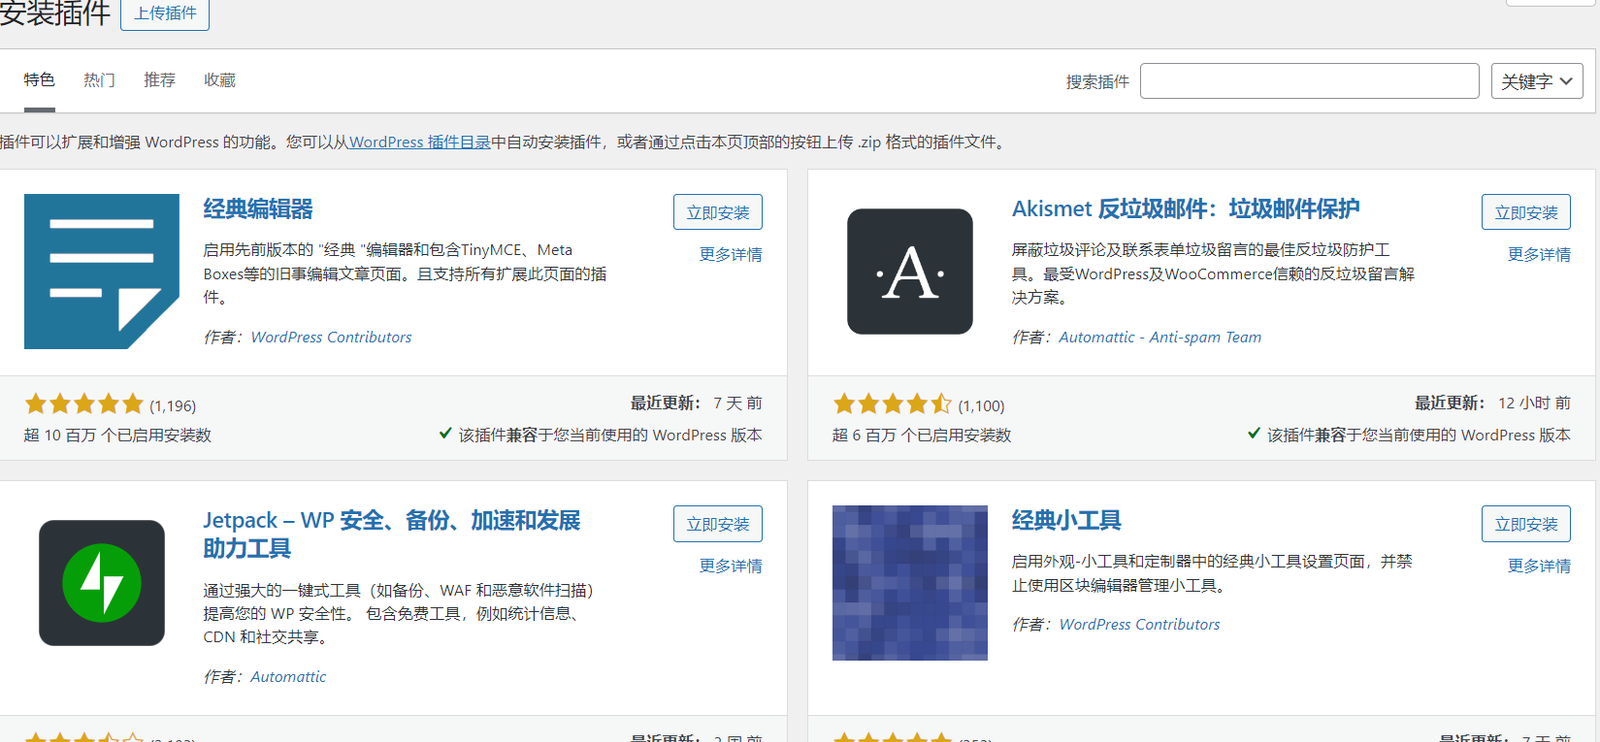
Task: Open WordPress Contributors author link of 经典编辑器
Action: click(331, 337)
